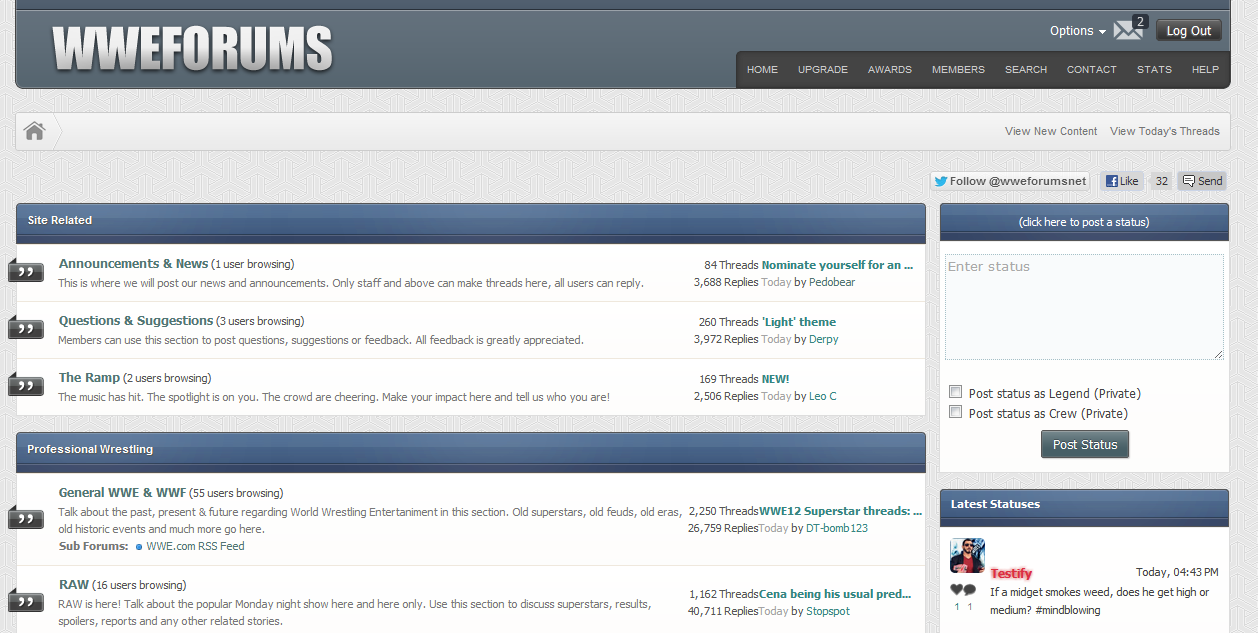Click The Ramp forum quote icon

tap(26, 385)
